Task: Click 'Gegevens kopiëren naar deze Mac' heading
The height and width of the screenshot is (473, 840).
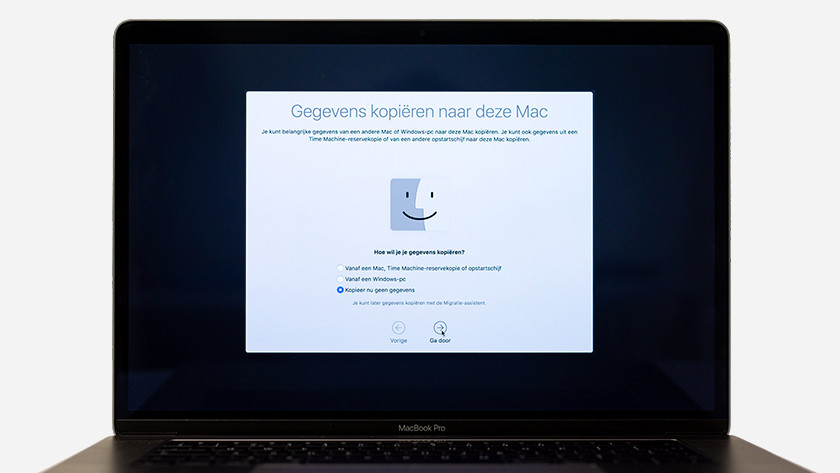Action: click(419, 111)
